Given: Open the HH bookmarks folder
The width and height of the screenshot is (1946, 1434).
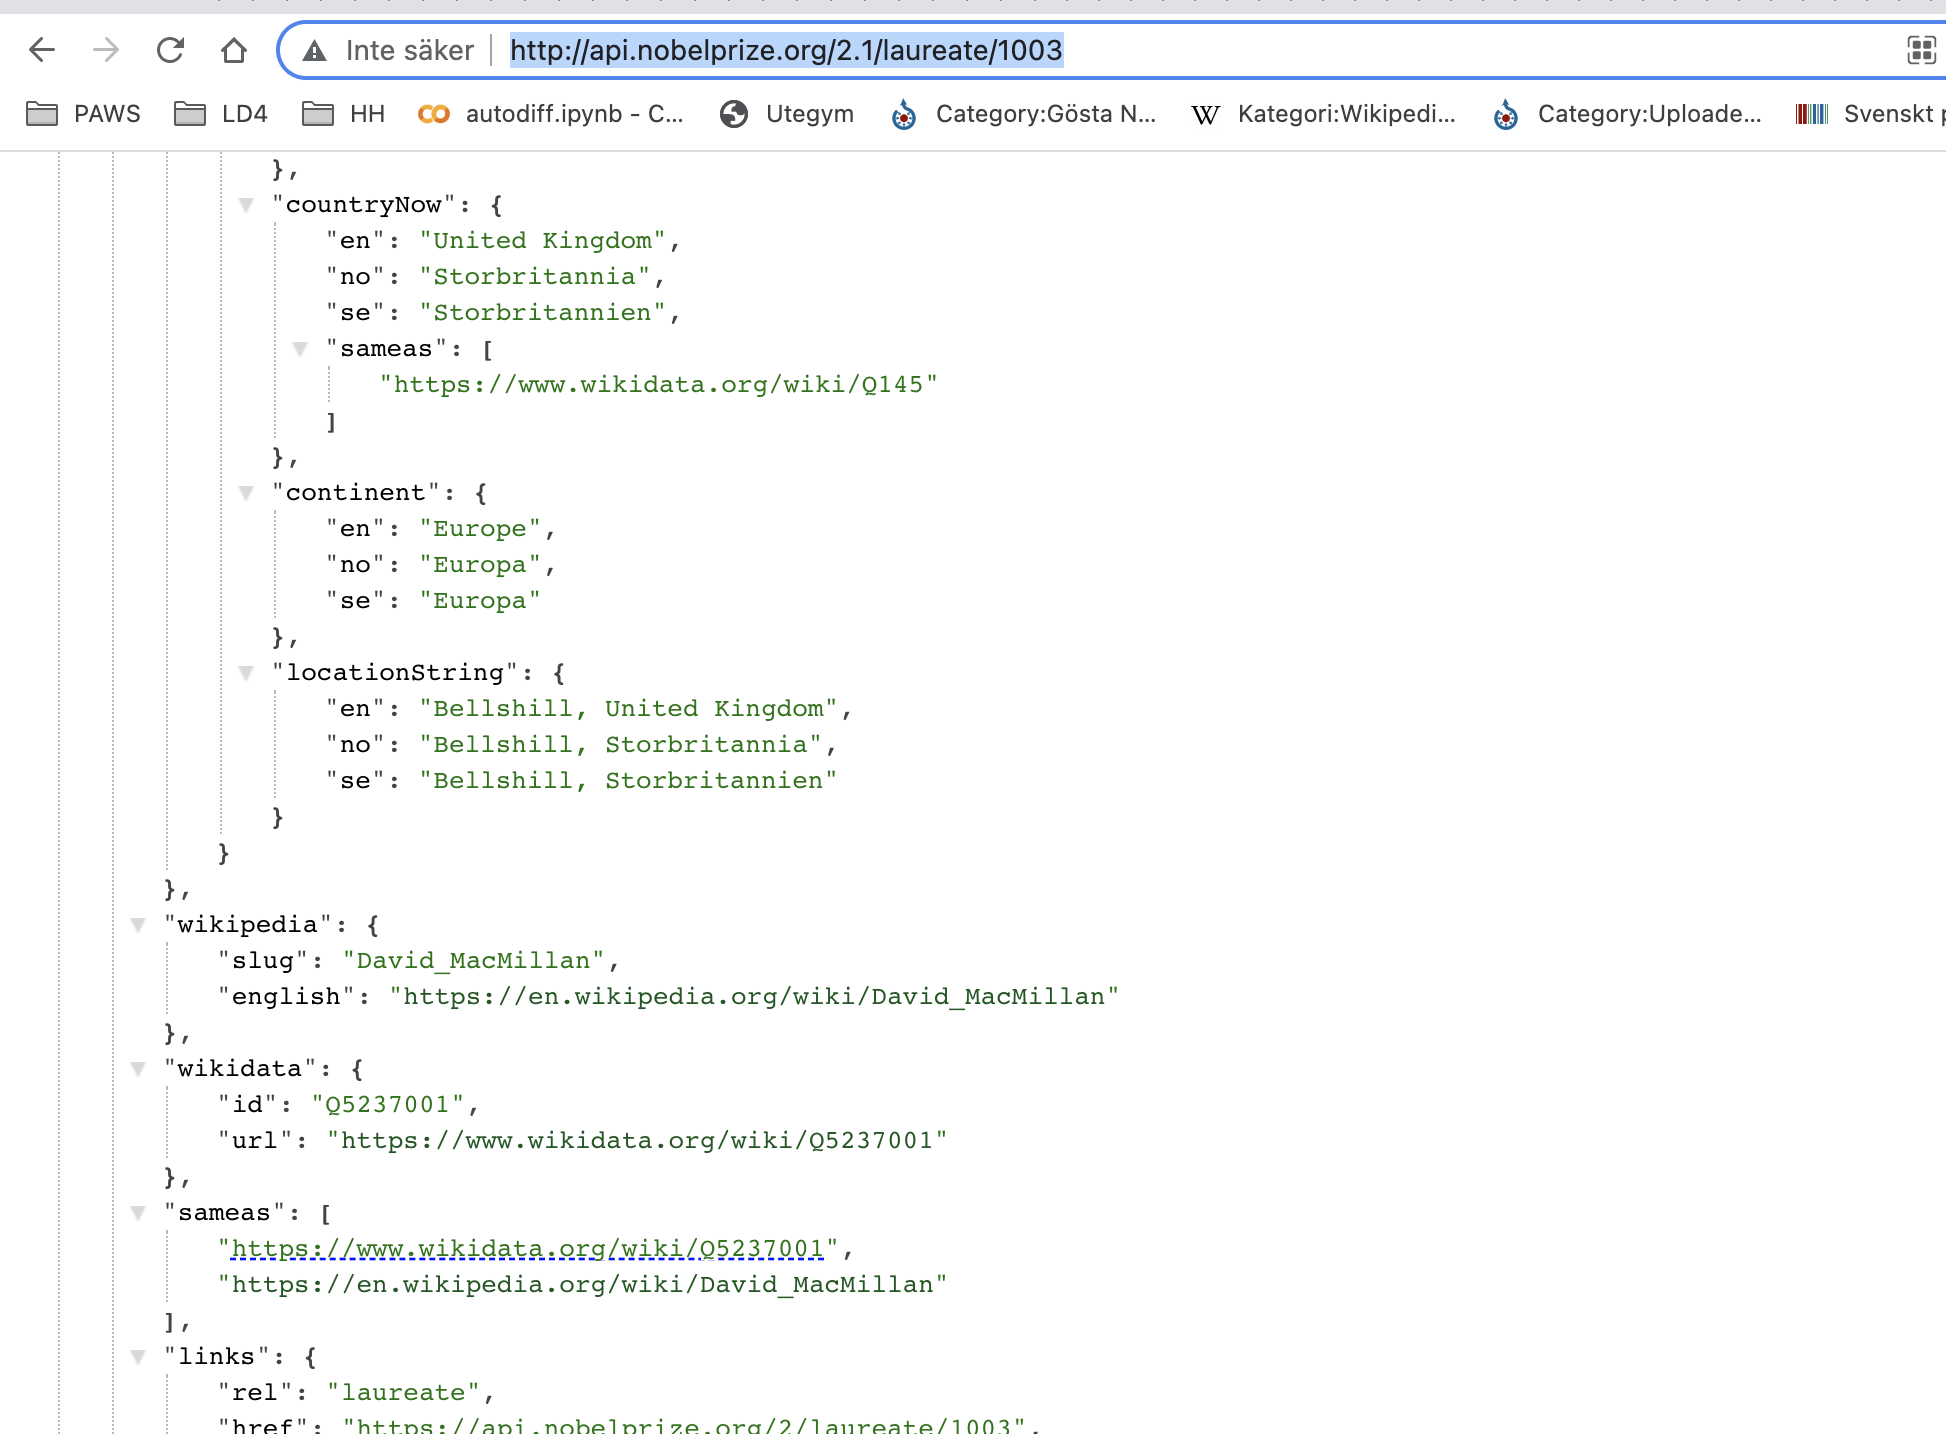Looking at the screenshot, I should click(x=344, y=114).
